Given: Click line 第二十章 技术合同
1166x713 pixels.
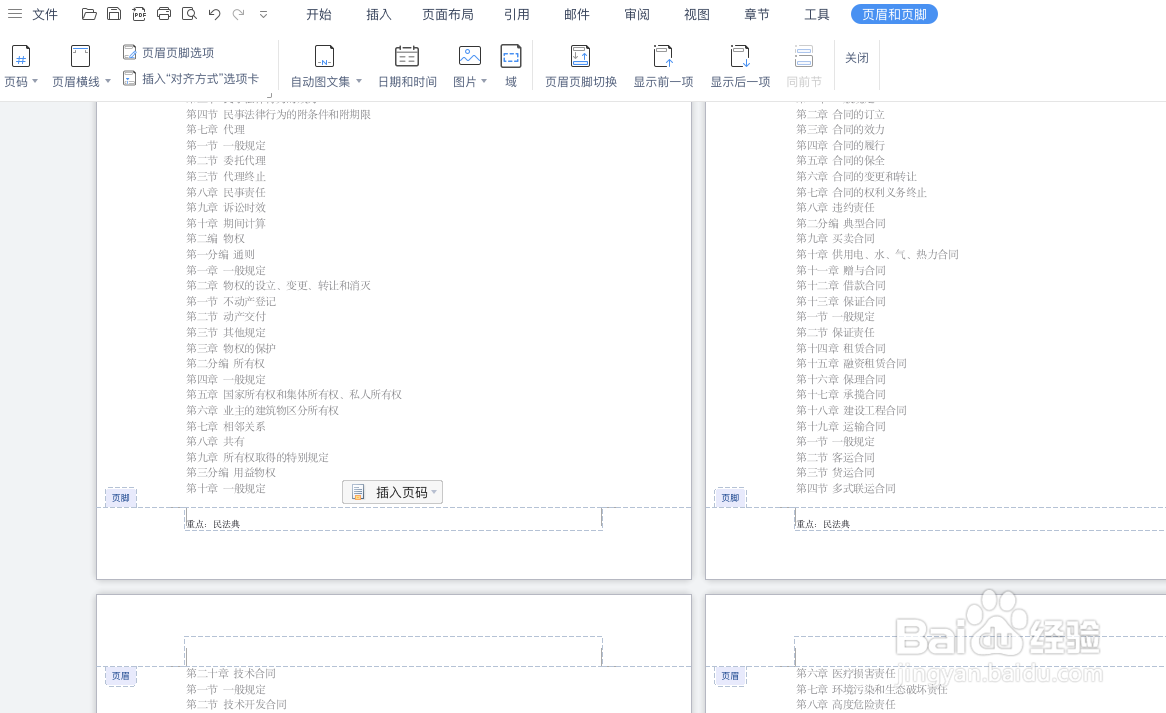Looking at the screenshot, I should click(x=231, y=674).
